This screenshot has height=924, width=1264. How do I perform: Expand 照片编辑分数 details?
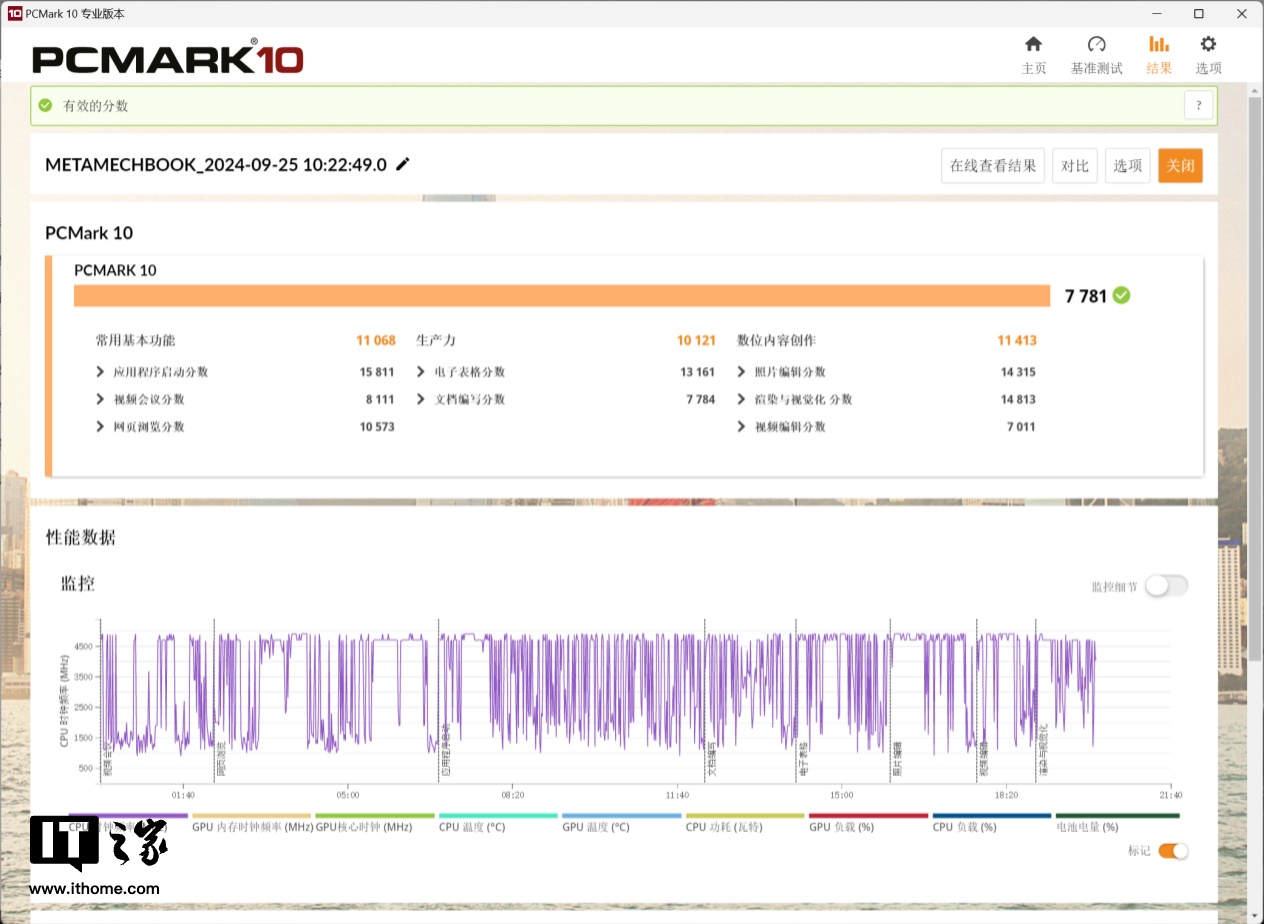pos(741,372)
